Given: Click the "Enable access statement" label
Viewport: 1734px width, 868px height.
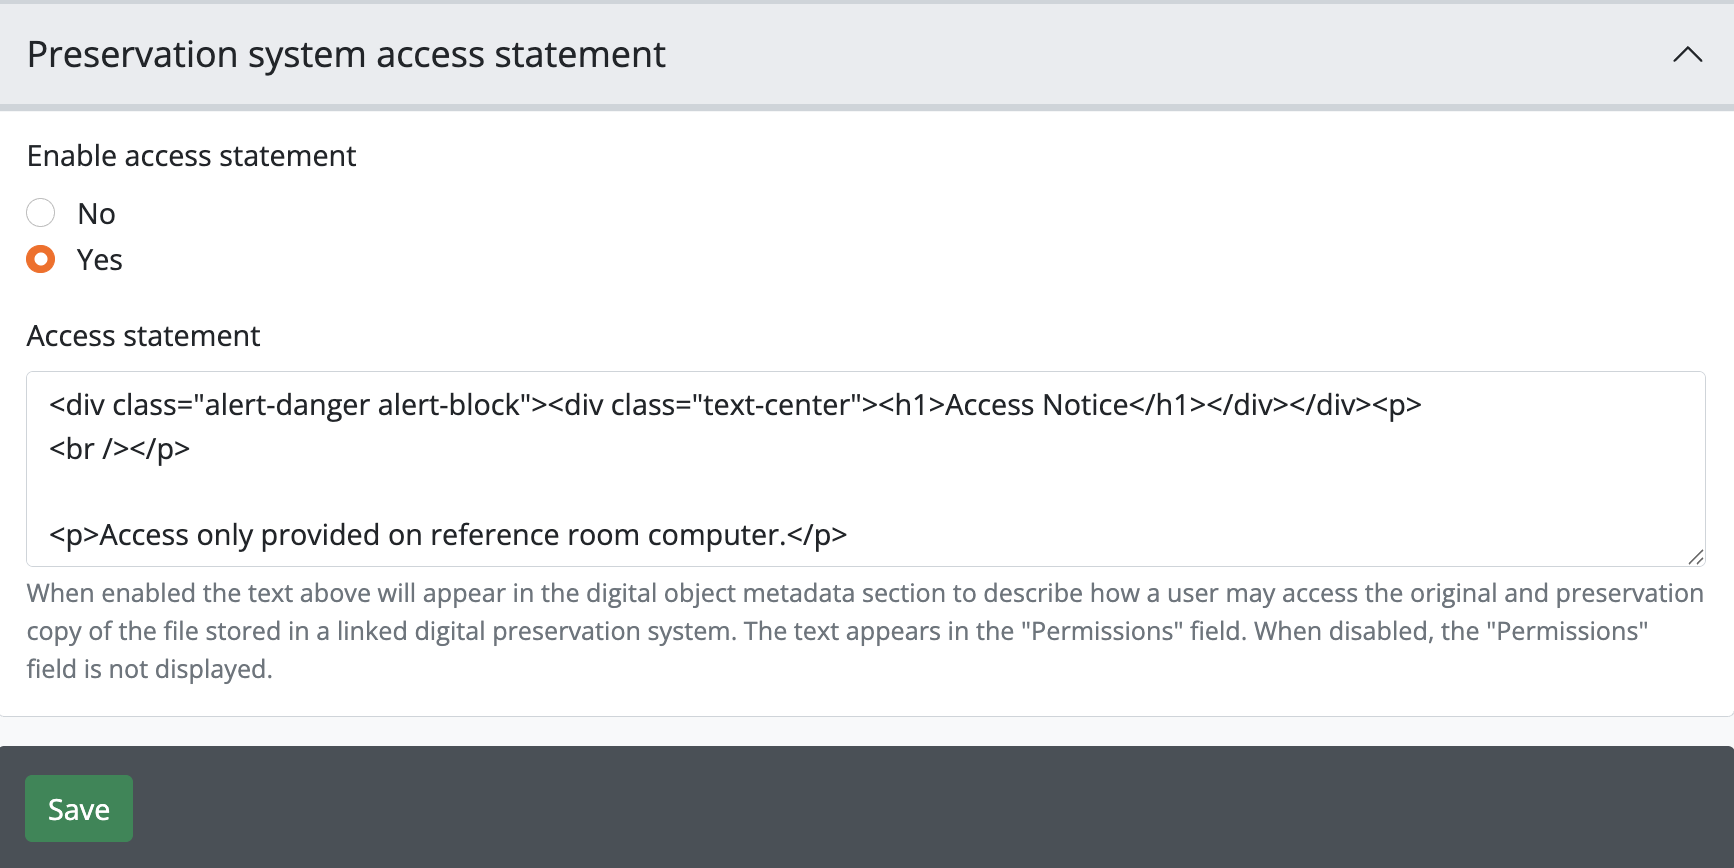Looking at the screenshot, I should pos(191,156).
